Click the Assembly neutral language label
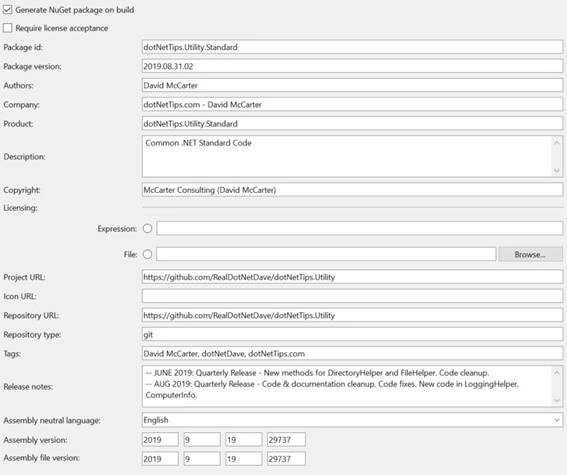Viewport: 567px width, 475px height. [x=52, y=420]
